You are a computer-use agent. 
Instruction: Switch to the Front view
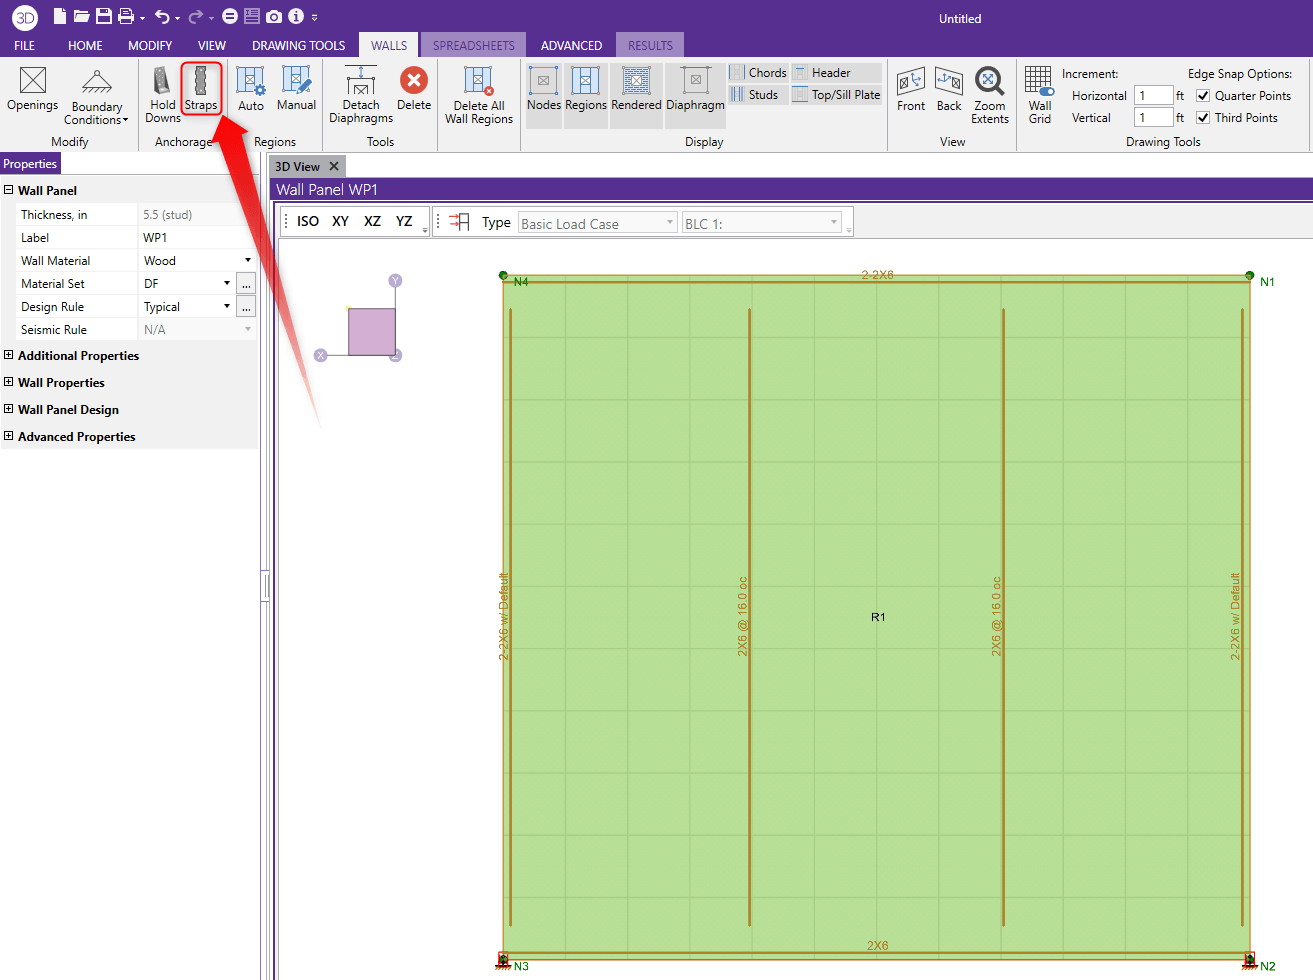point(911,89)
